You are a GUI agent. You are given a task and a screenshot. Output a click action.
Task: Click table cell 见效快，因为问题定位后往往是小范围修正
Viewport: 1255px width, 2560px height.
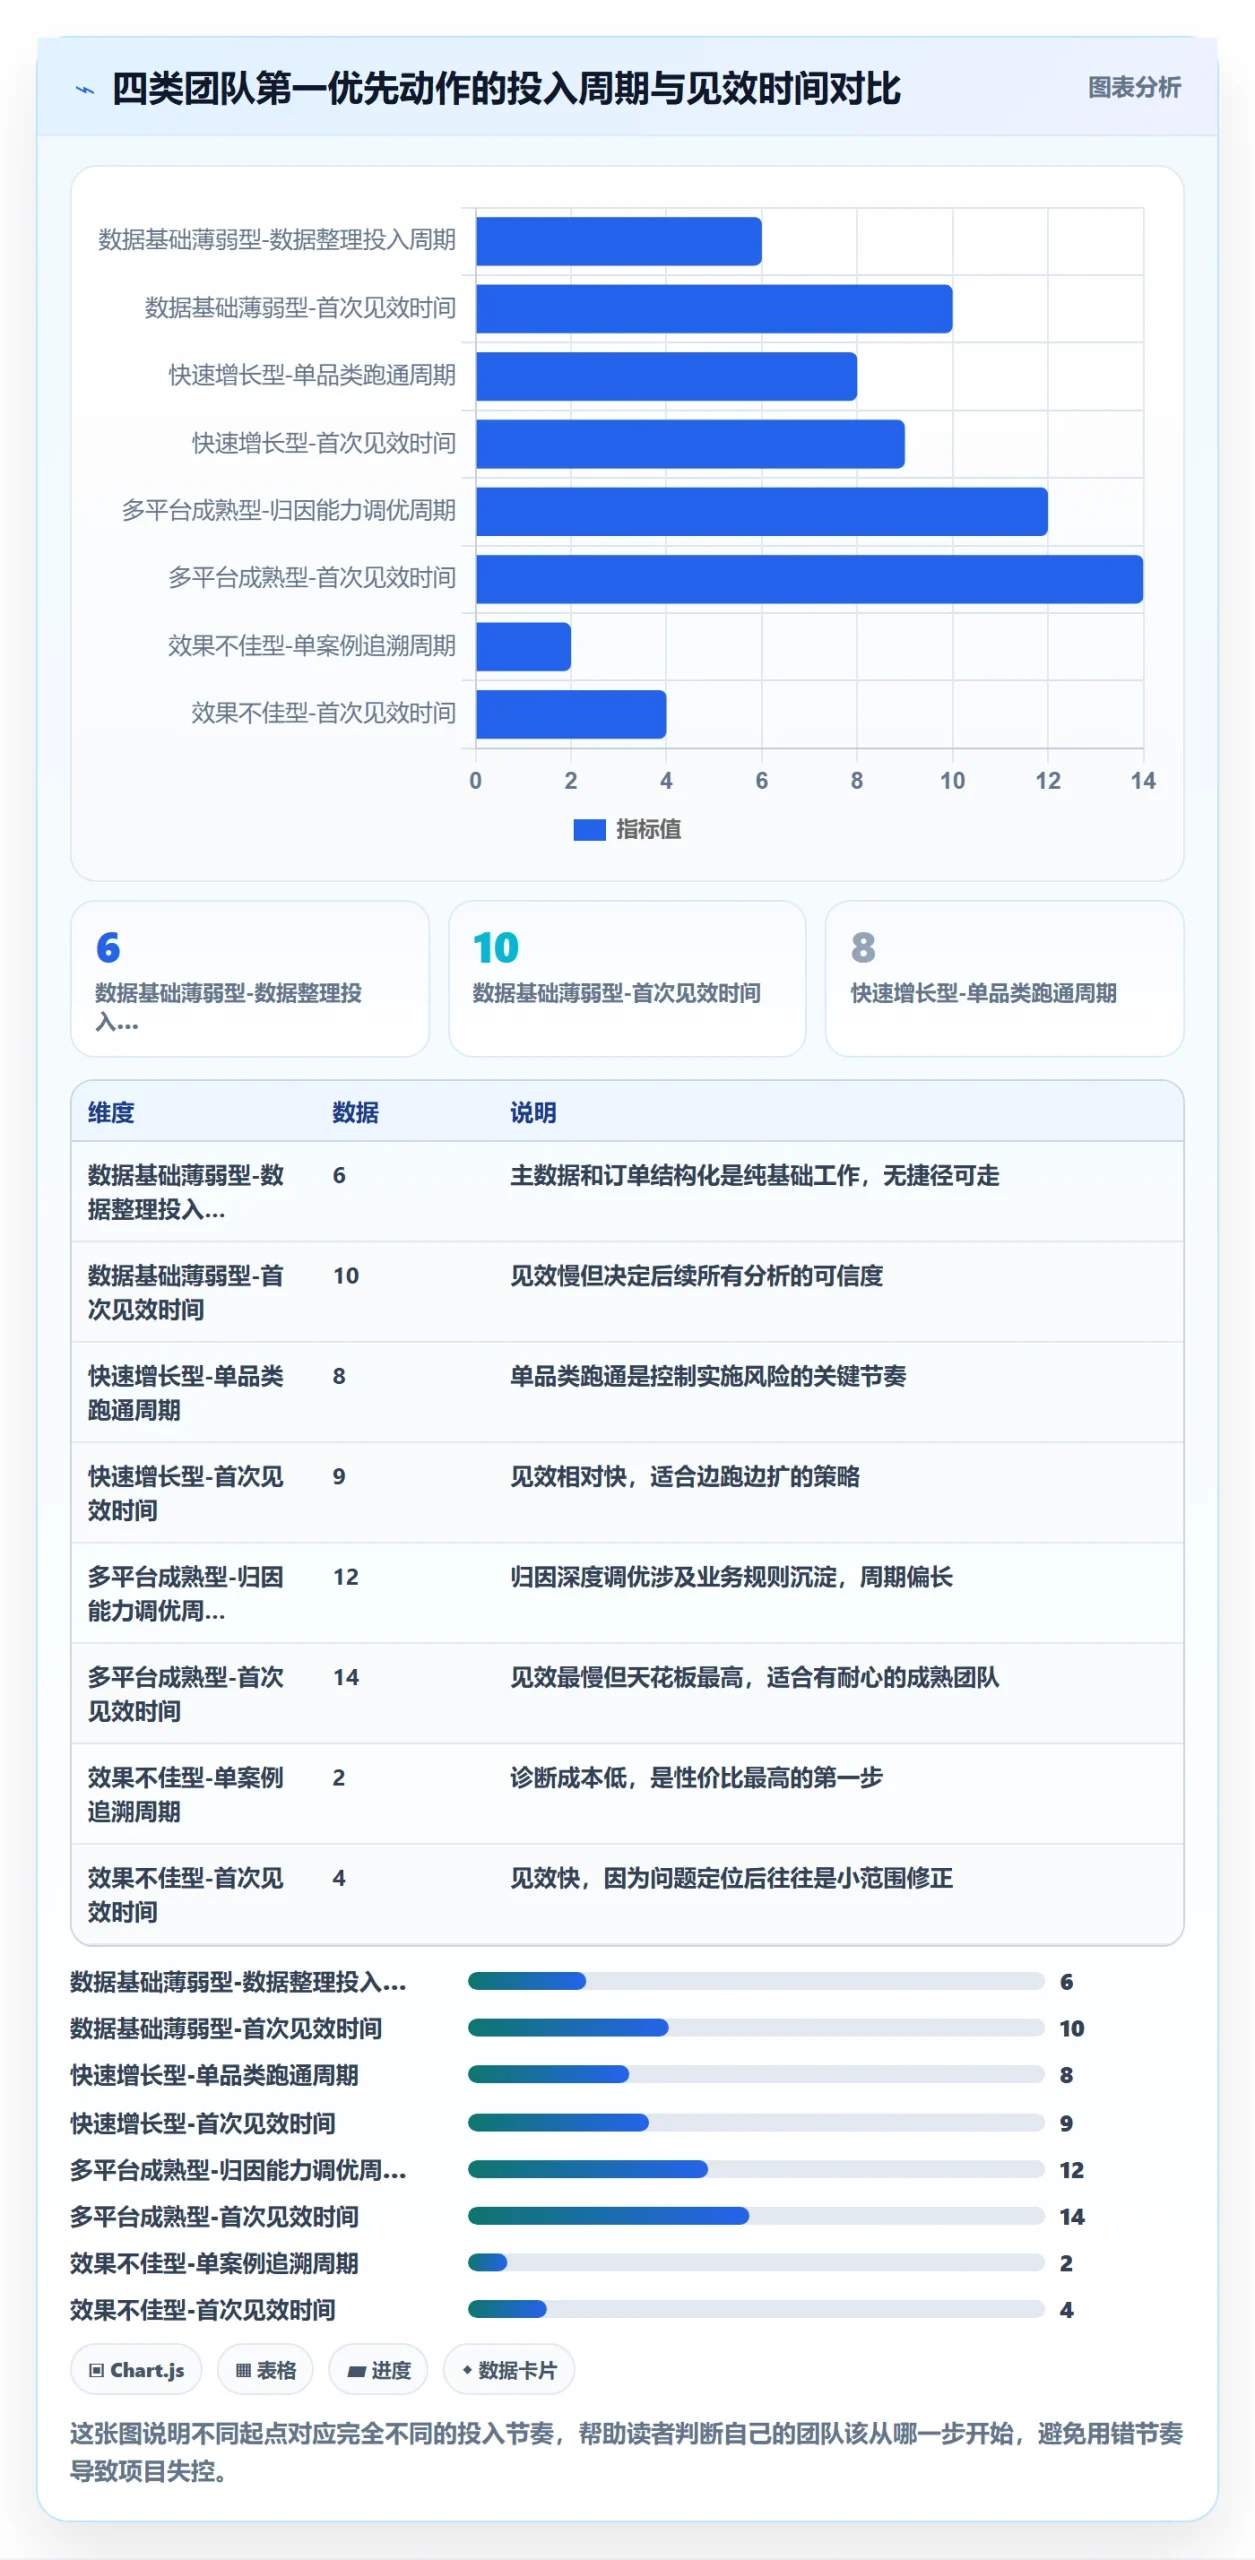pos(731,1878)
